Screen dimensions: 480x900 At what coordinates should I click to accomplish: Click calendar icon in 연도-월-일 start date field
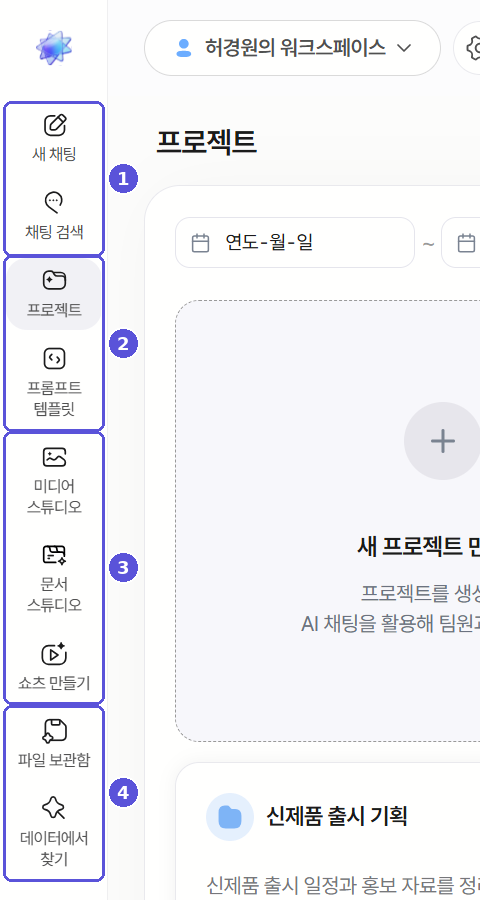click(200, 243)
